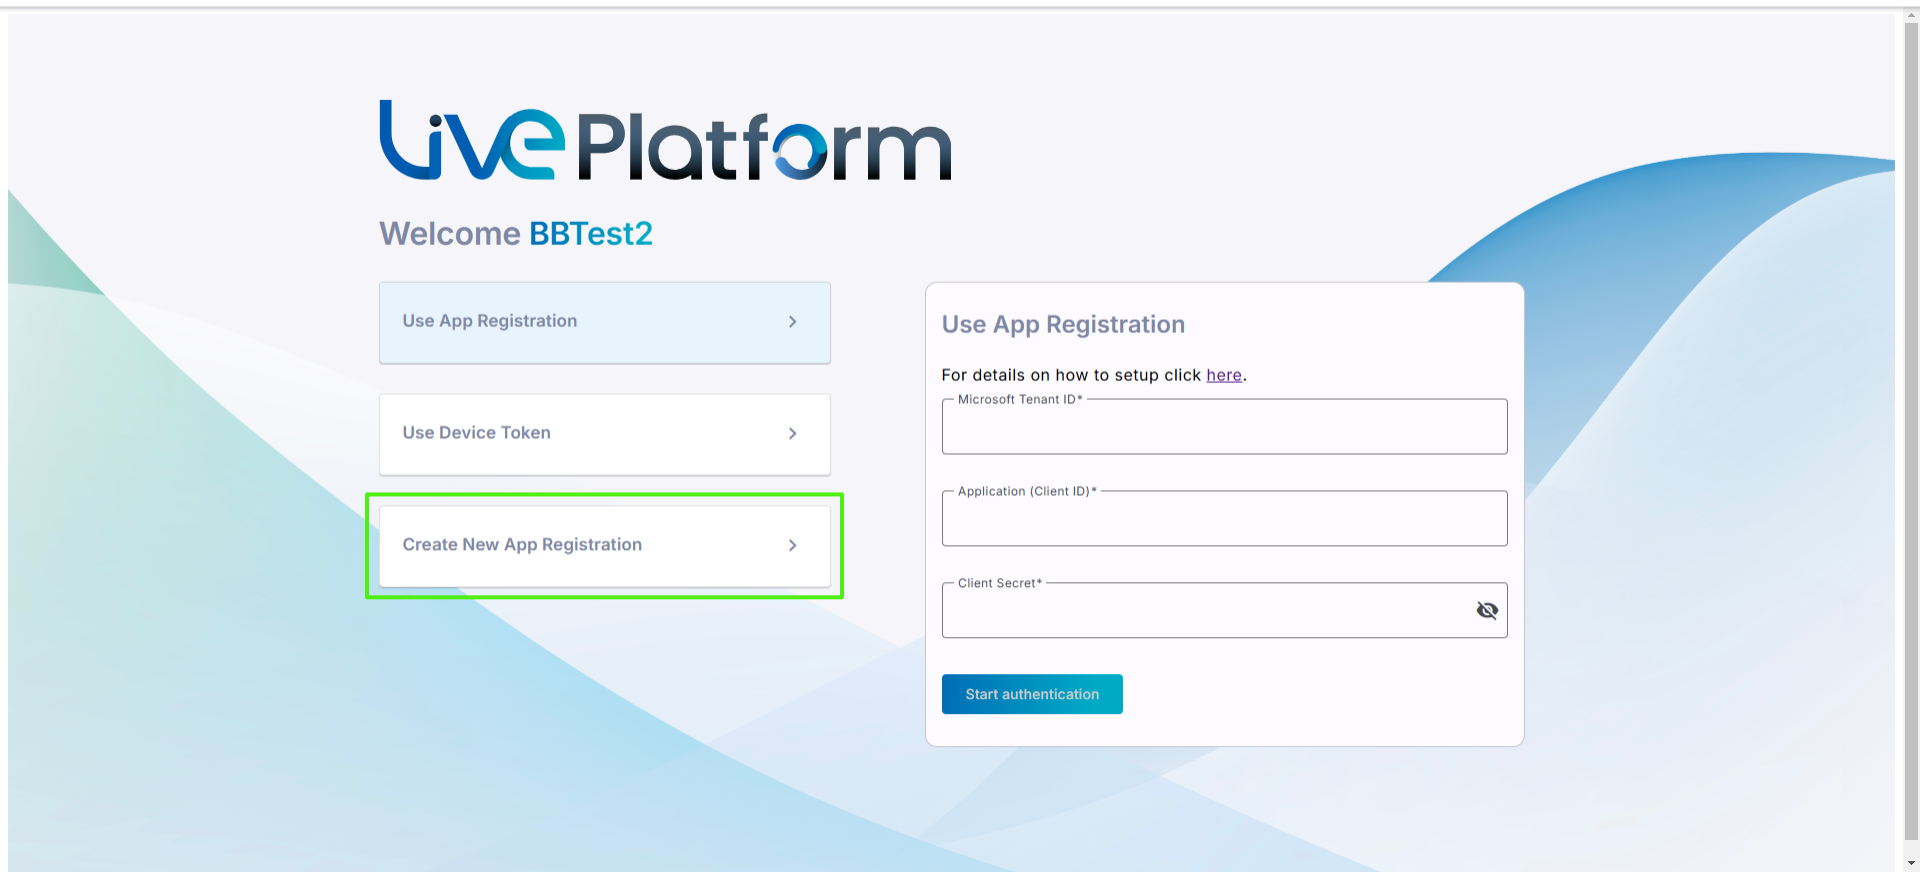The width and height of the screenshot is (1920, 872).
Task: Focus the Client Secret input field
Action: tap(1200, 612)
